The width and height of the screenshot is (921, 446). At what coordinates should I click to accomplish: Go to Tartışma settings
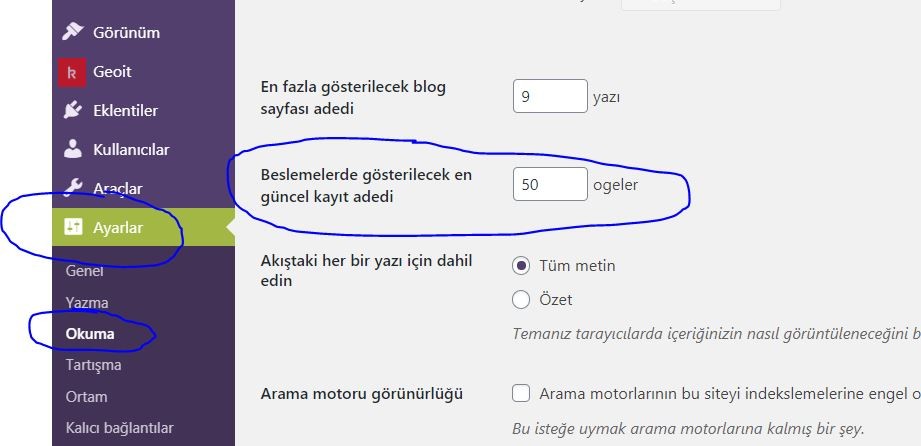coord(93,365)
